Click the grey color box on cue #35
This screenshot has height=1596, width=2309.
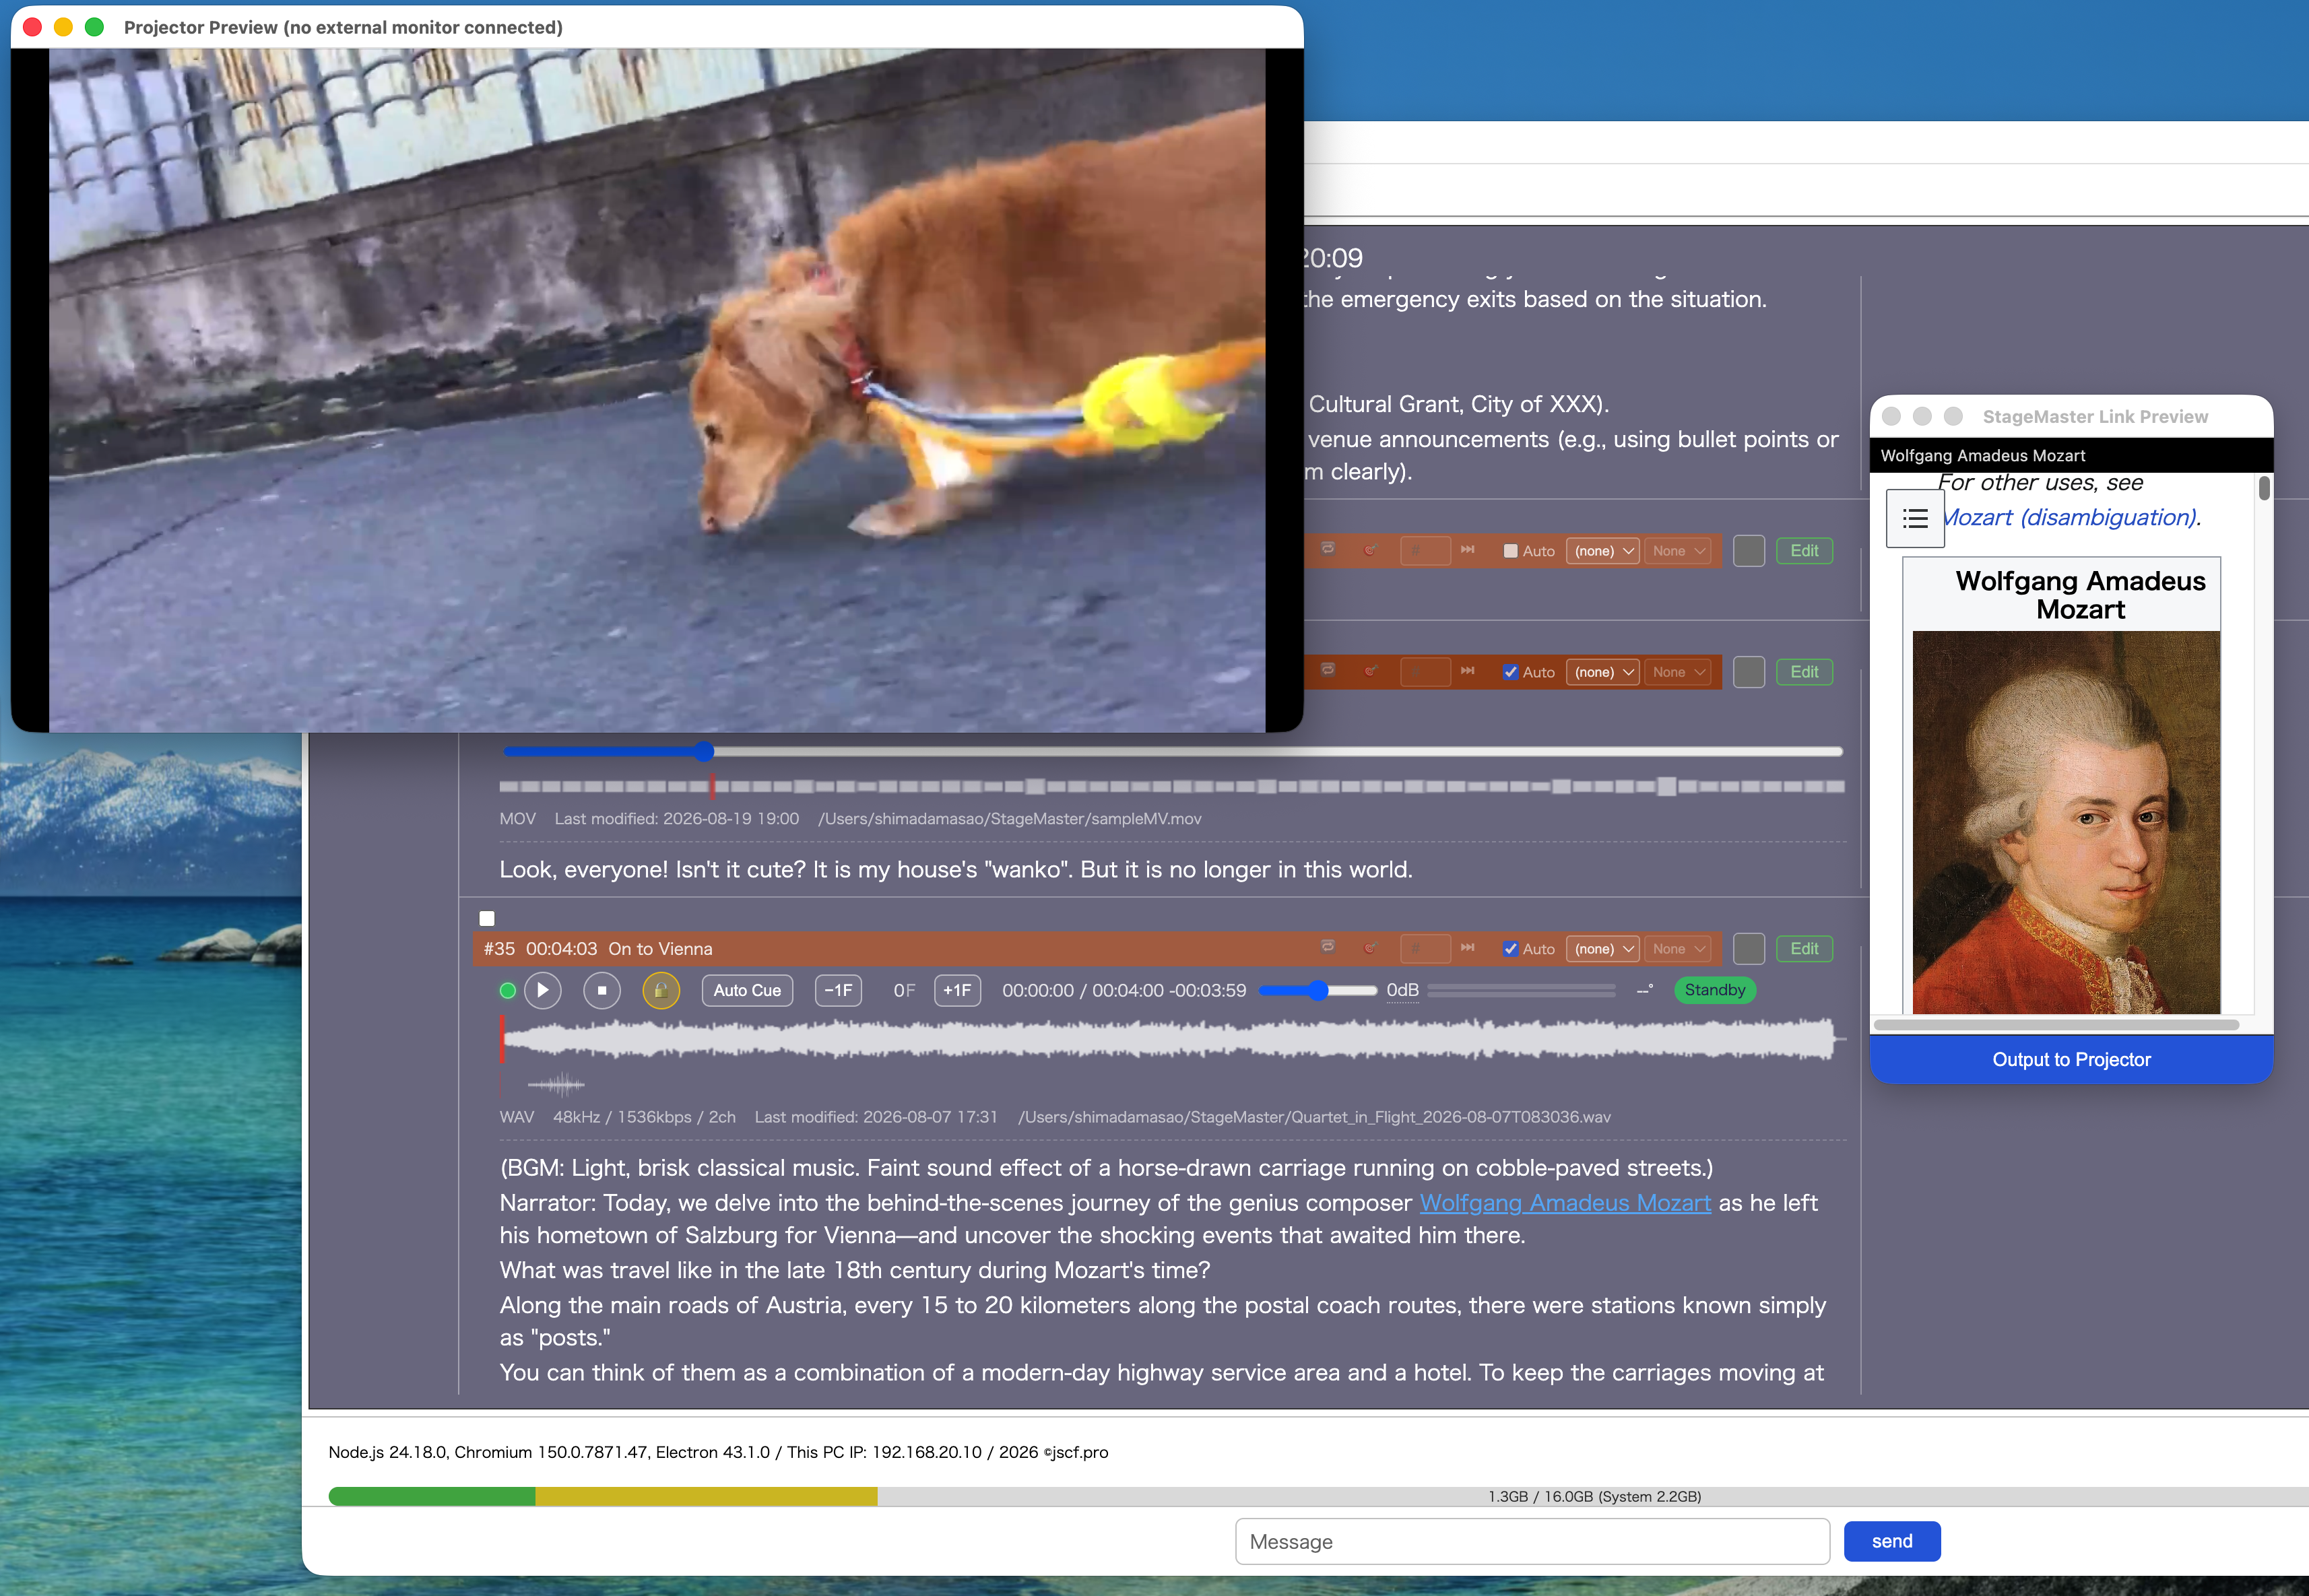click(1748, 949)
